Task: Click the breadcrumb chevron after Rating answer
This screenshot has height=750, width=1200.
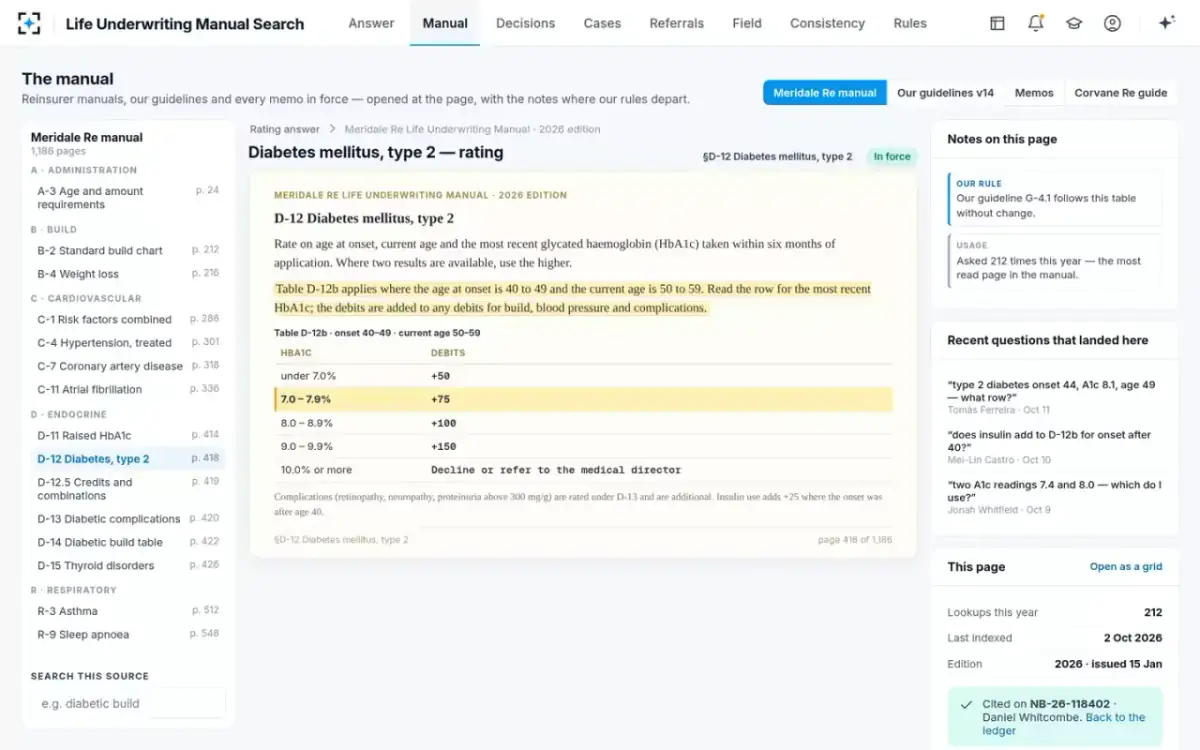Action: point(332,129)
